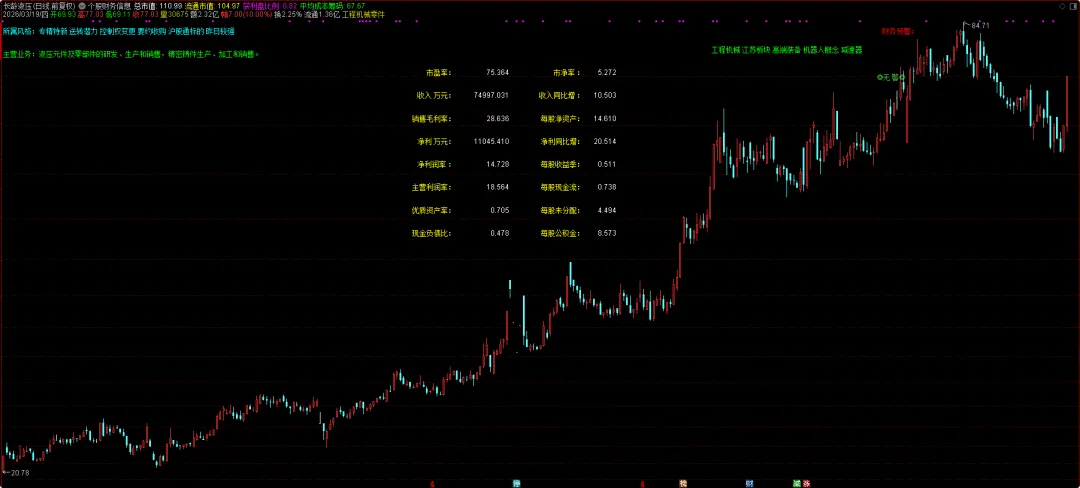This screenshot has height=488, width=1080.
Task: Click the 沪股通标的 style tag
Action: (186, 31)
